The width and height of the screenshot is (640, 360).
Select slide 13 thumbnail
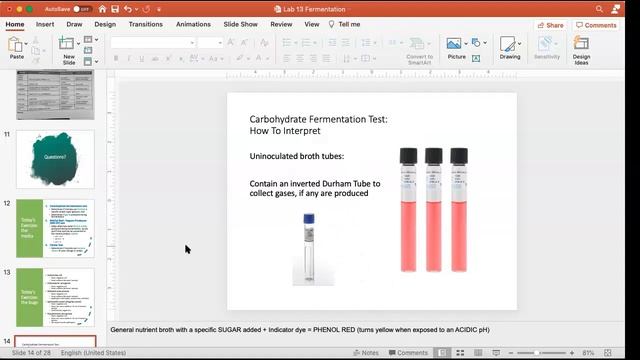pyautogui.click(x=55, y=298)
